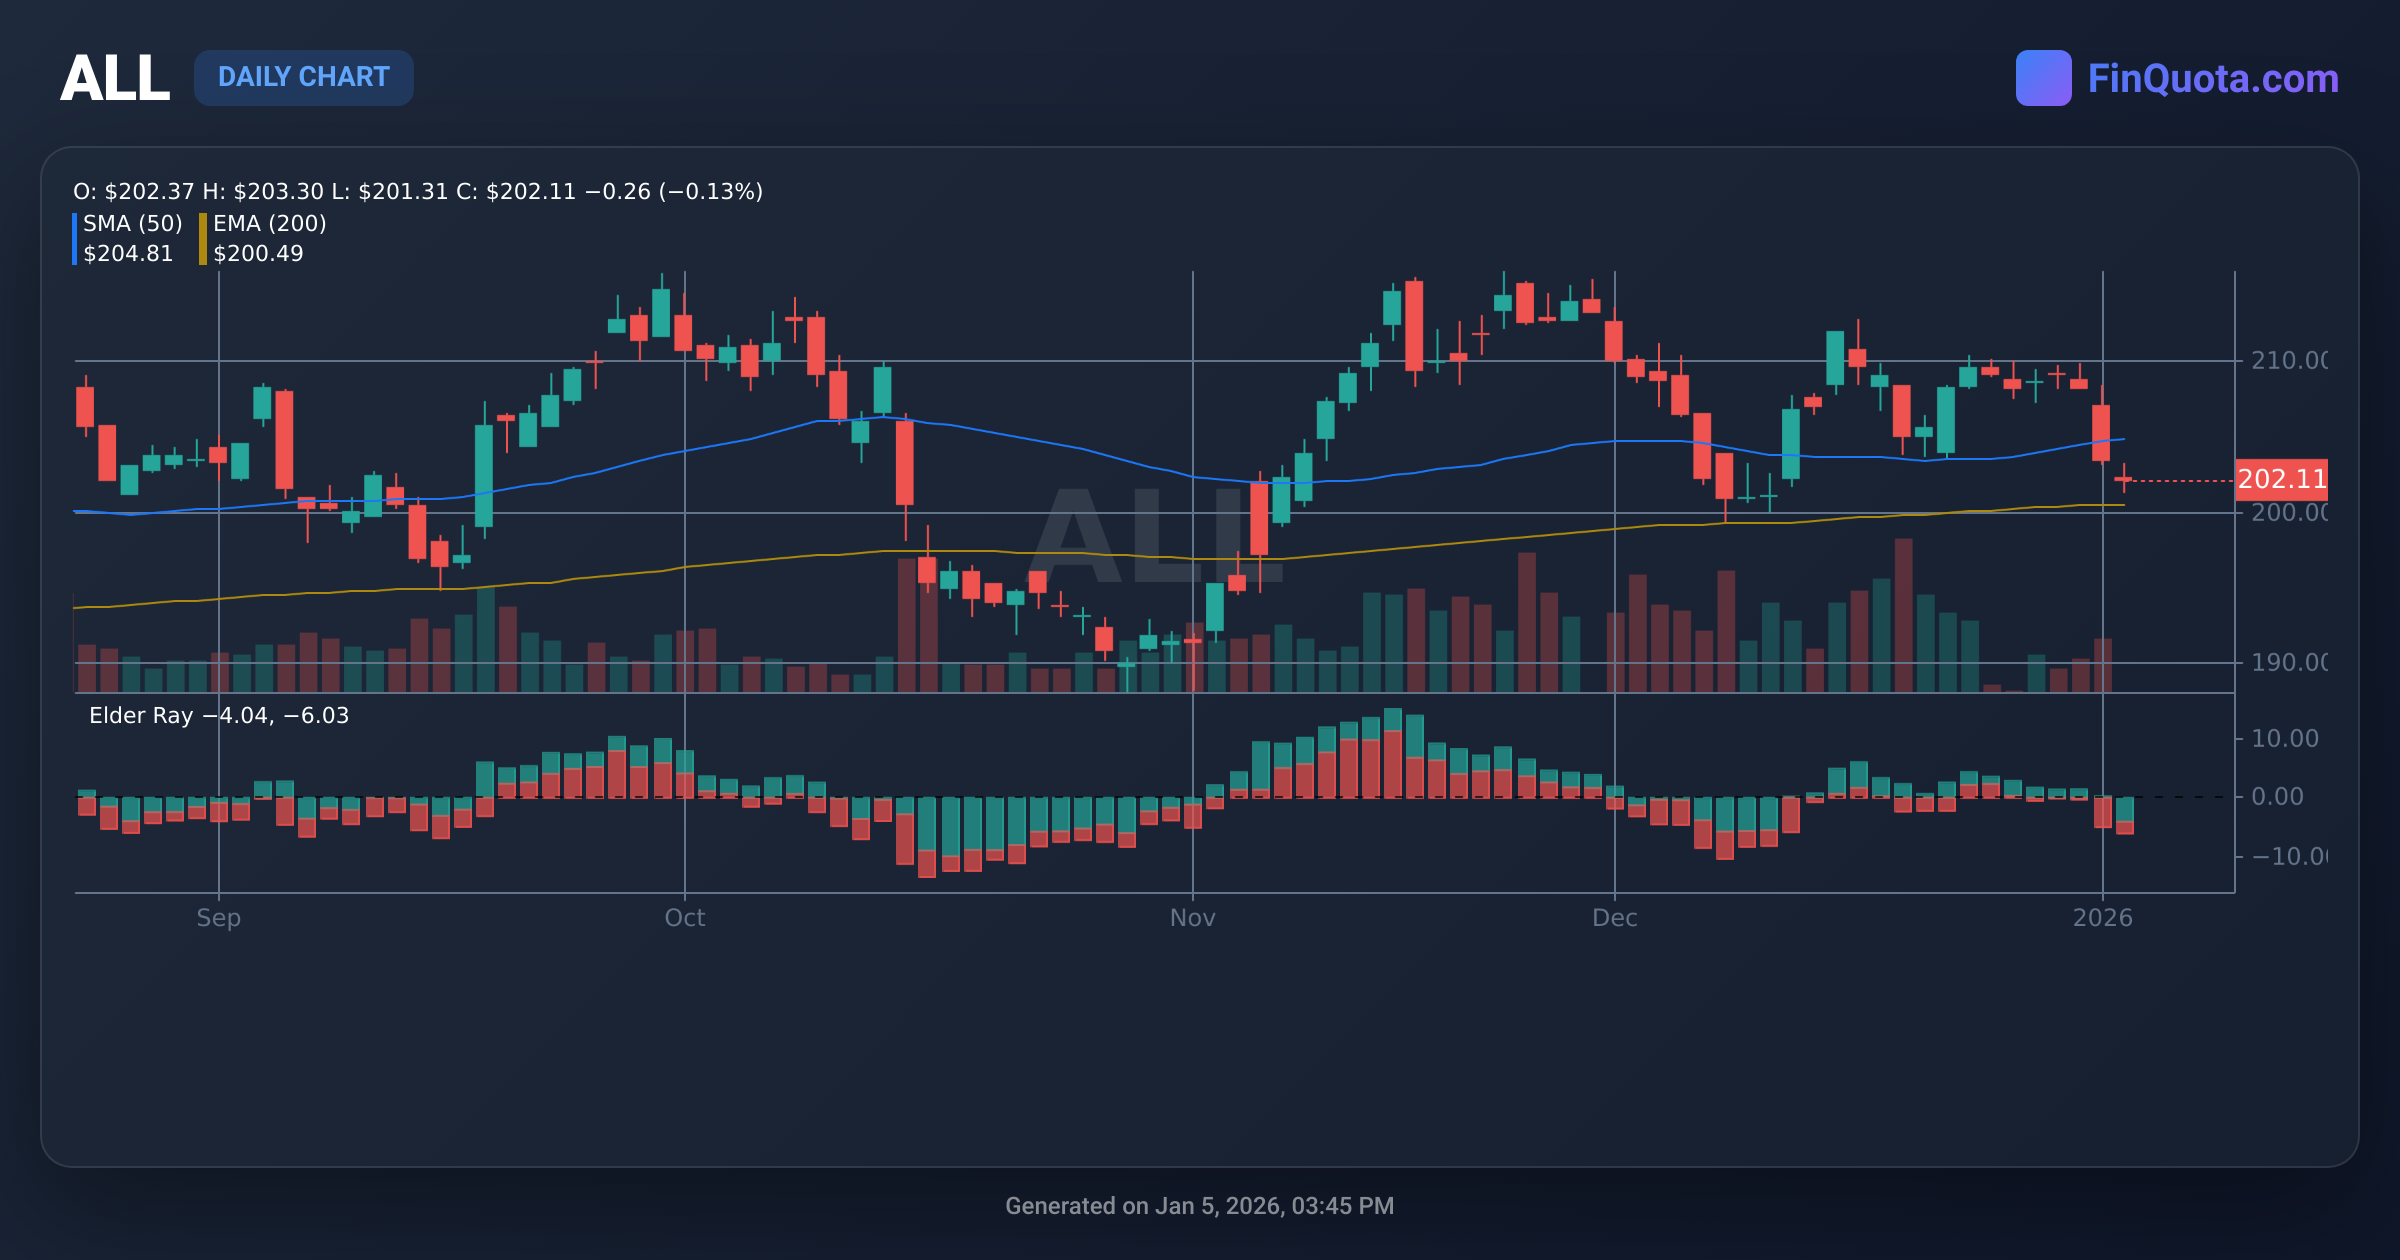Click the blue SMA color marker
Image resolution: width=2400 pixels, height=1260 pixels.
point(75,238)
